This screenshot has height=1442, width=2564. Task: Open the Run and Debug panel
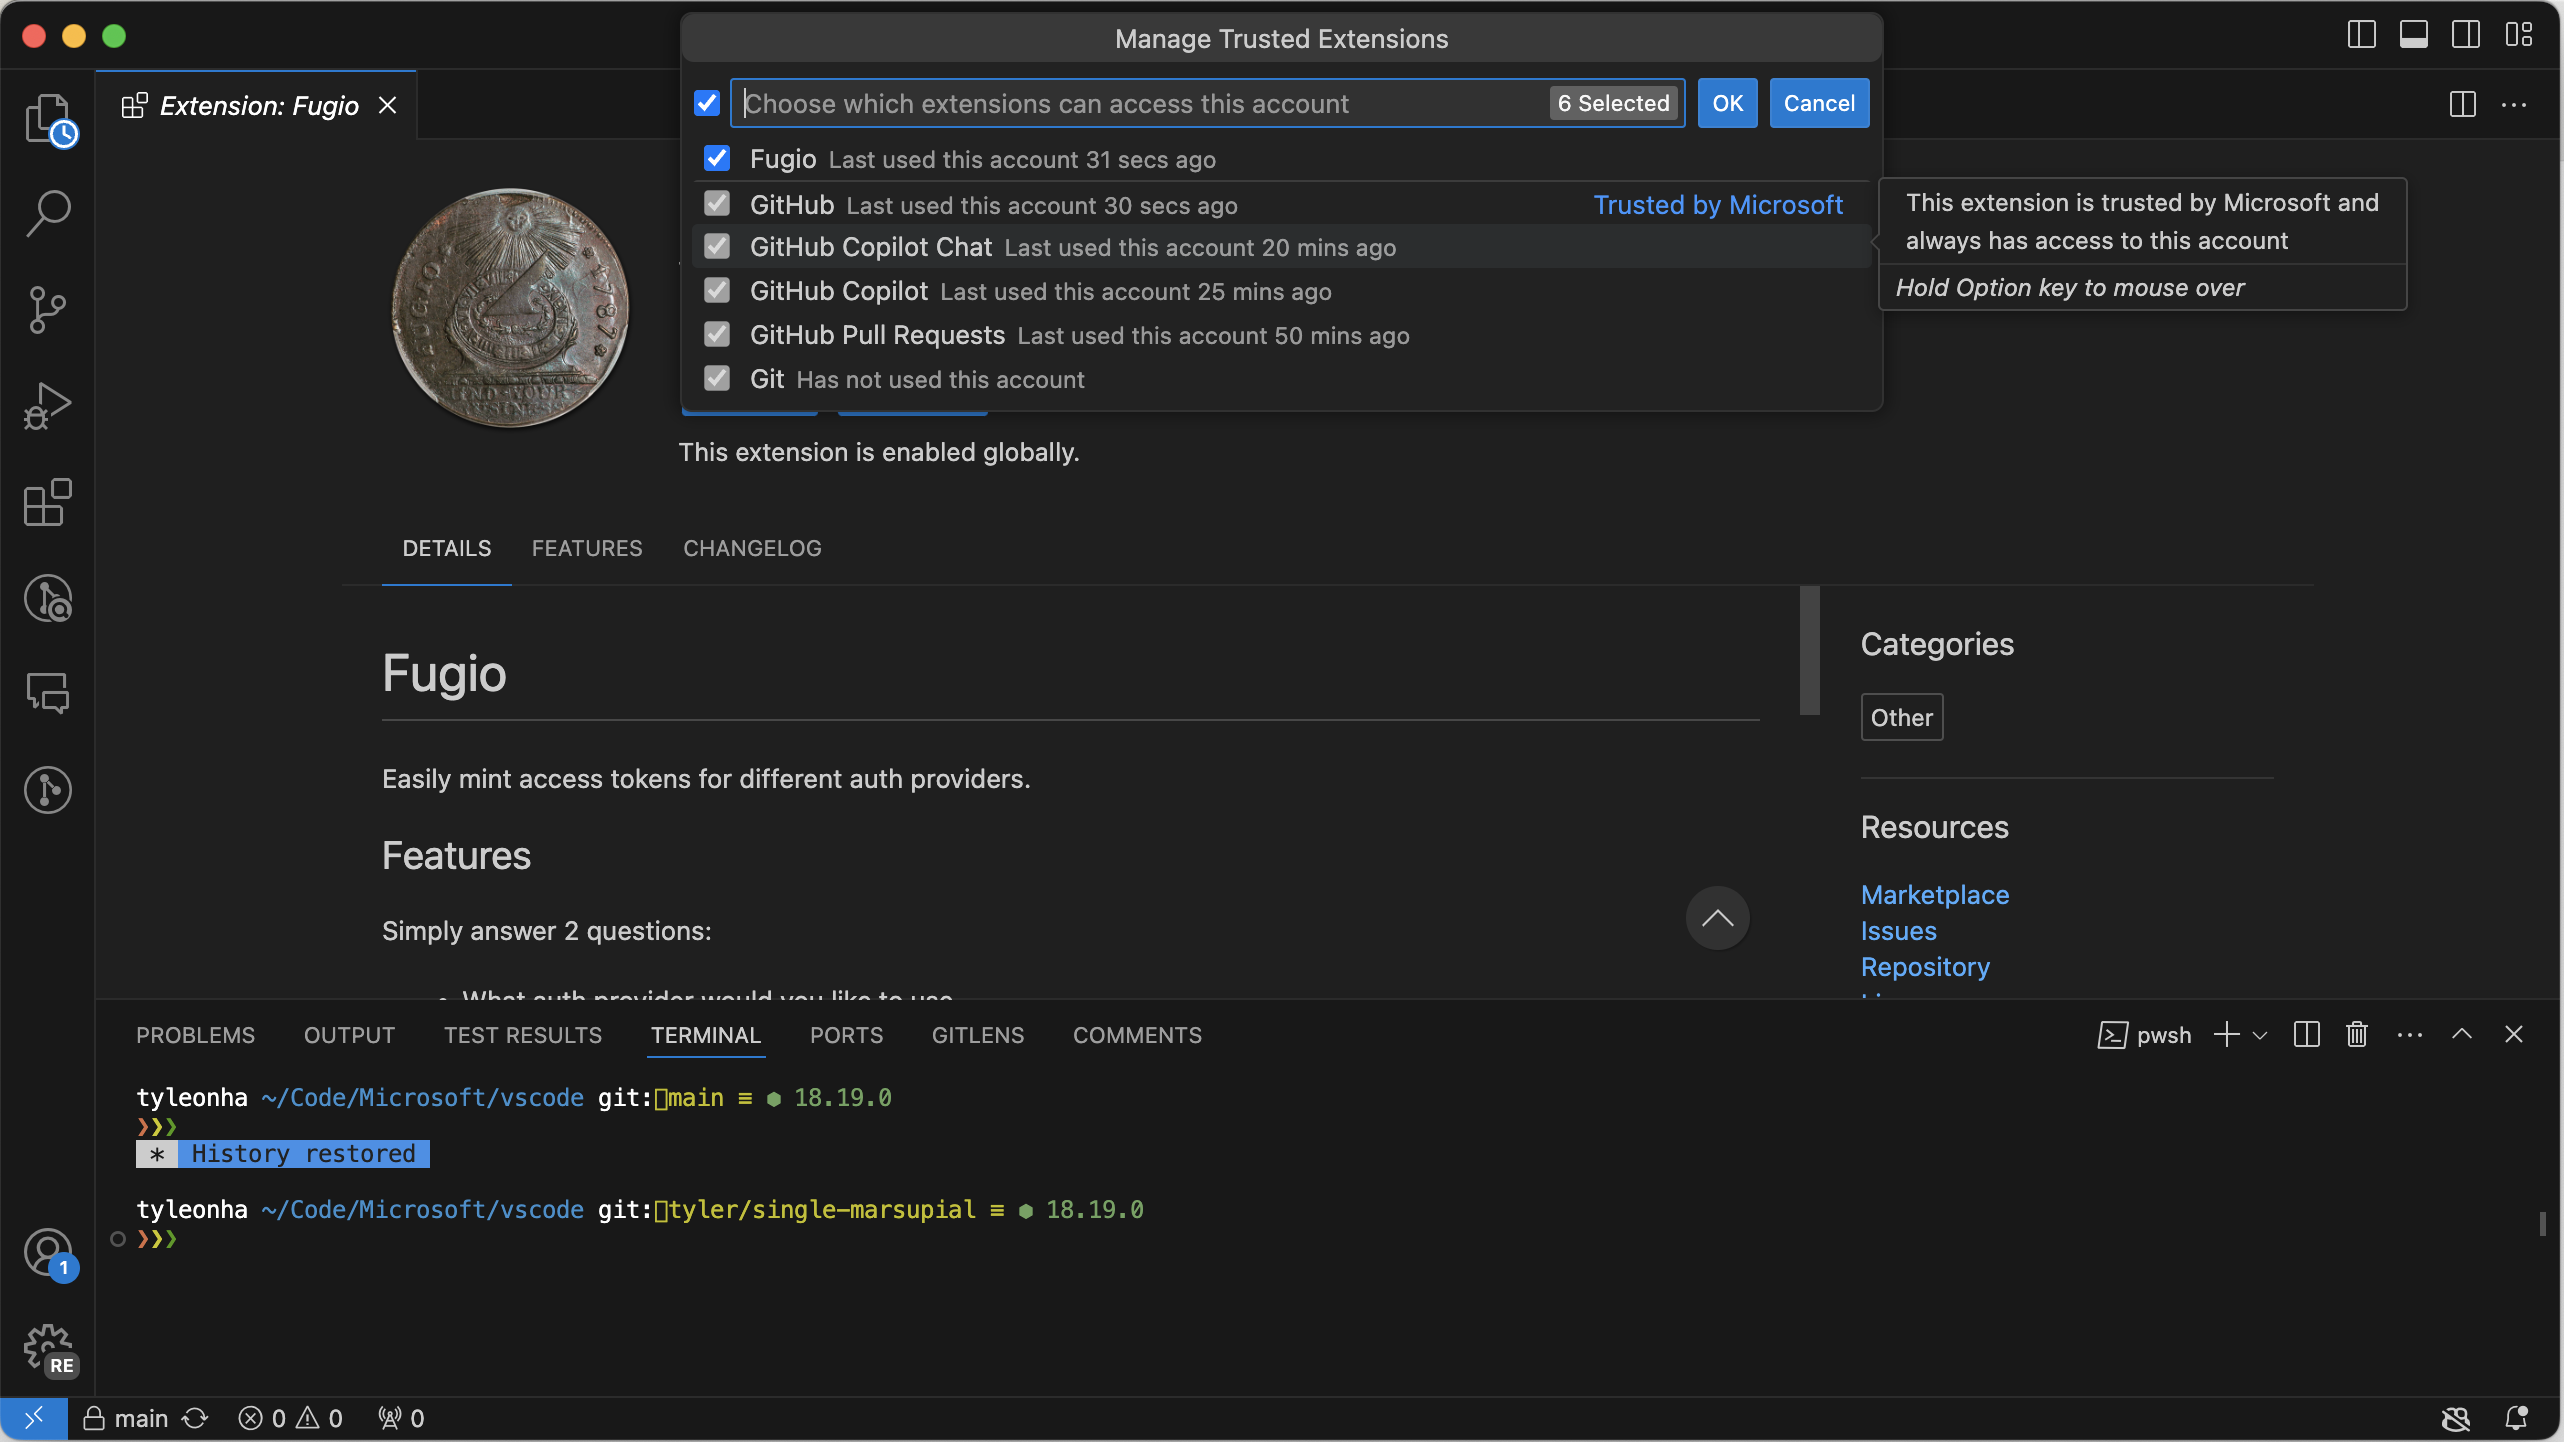(x=46, y=404)
